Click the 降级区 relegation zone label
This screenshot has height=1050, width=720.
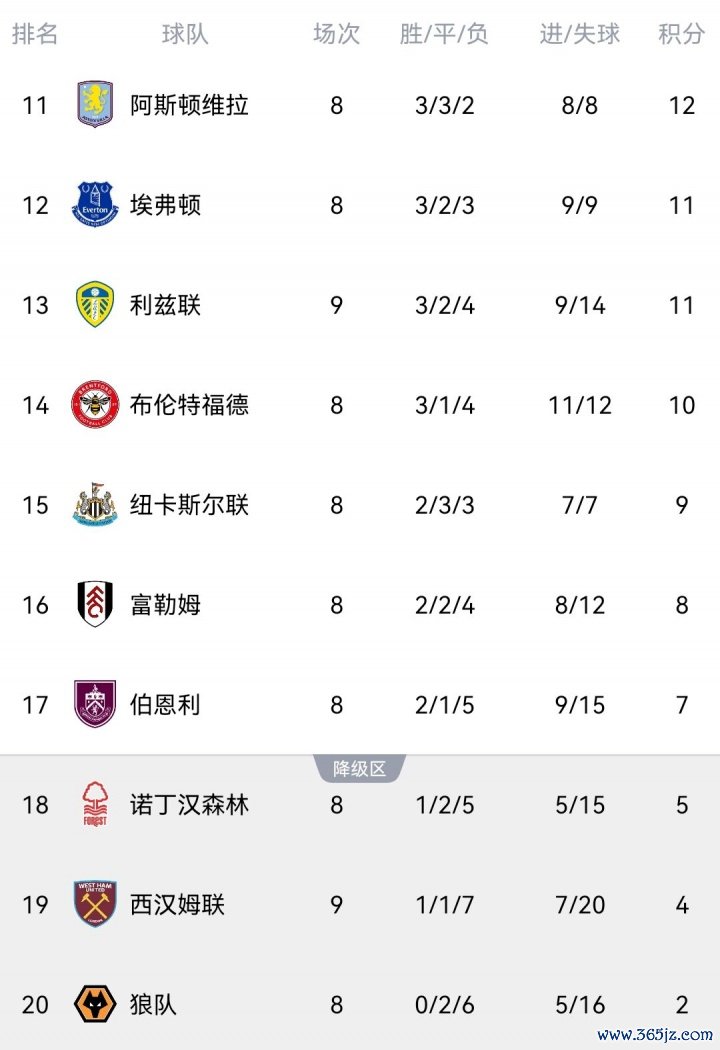tap(360, 769)
